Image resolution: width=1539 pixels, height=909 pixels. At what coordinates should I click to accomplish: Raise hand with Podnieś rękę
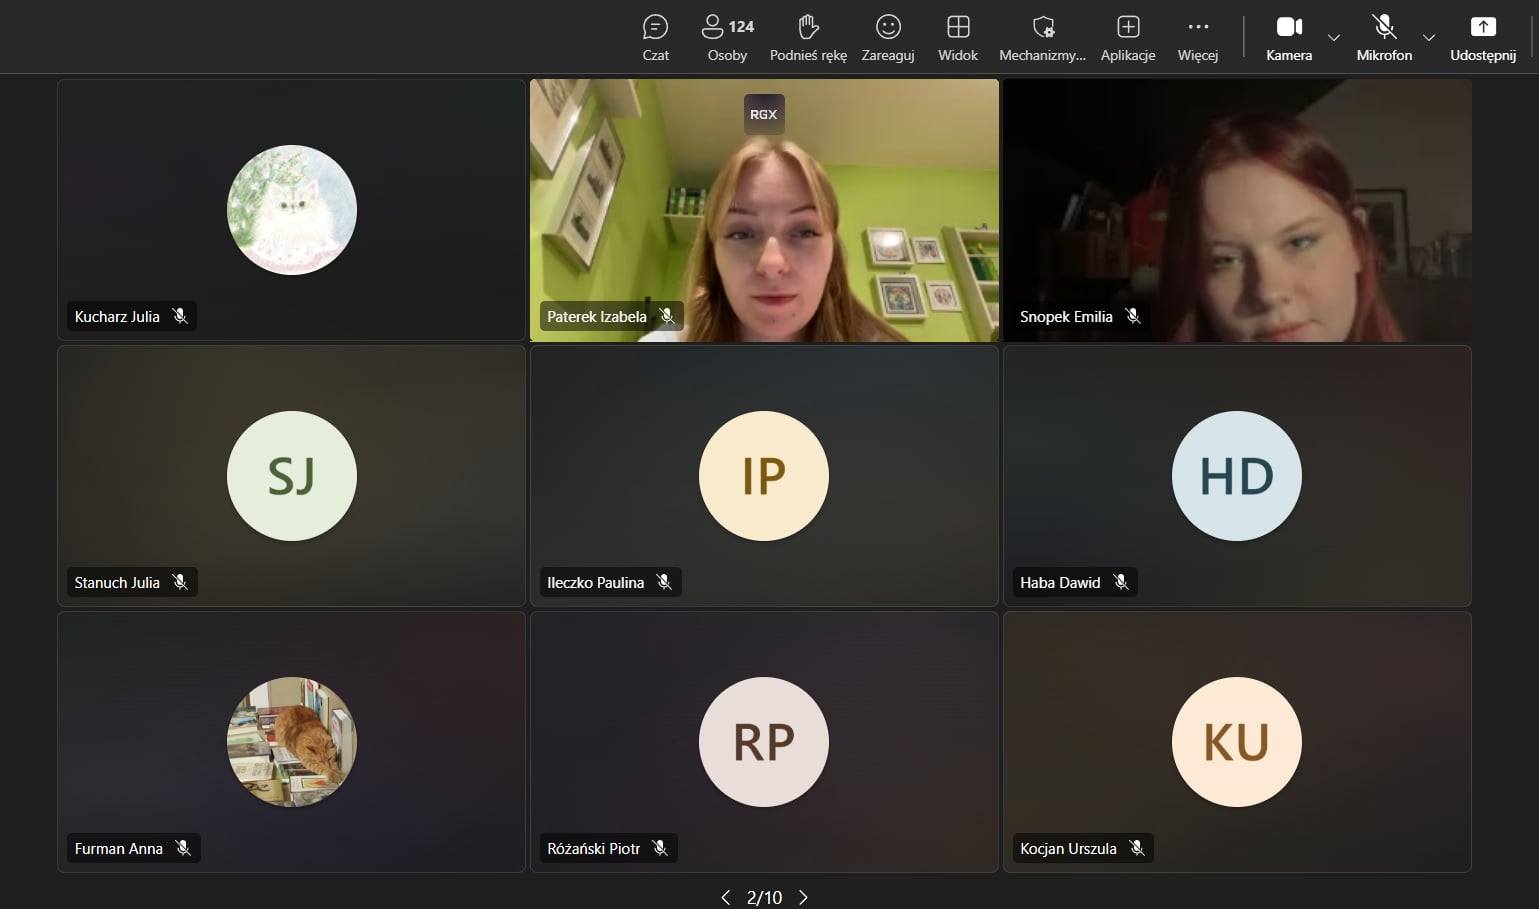pos(808,38)
